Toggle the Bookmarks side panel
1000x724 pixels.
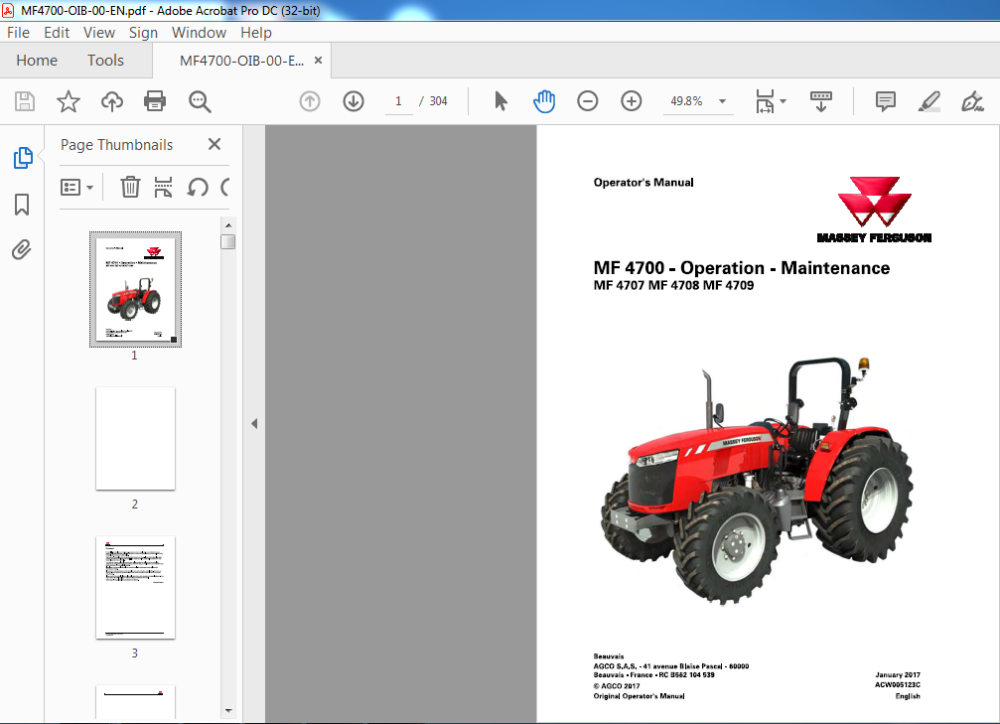click(x=22, y=205)
